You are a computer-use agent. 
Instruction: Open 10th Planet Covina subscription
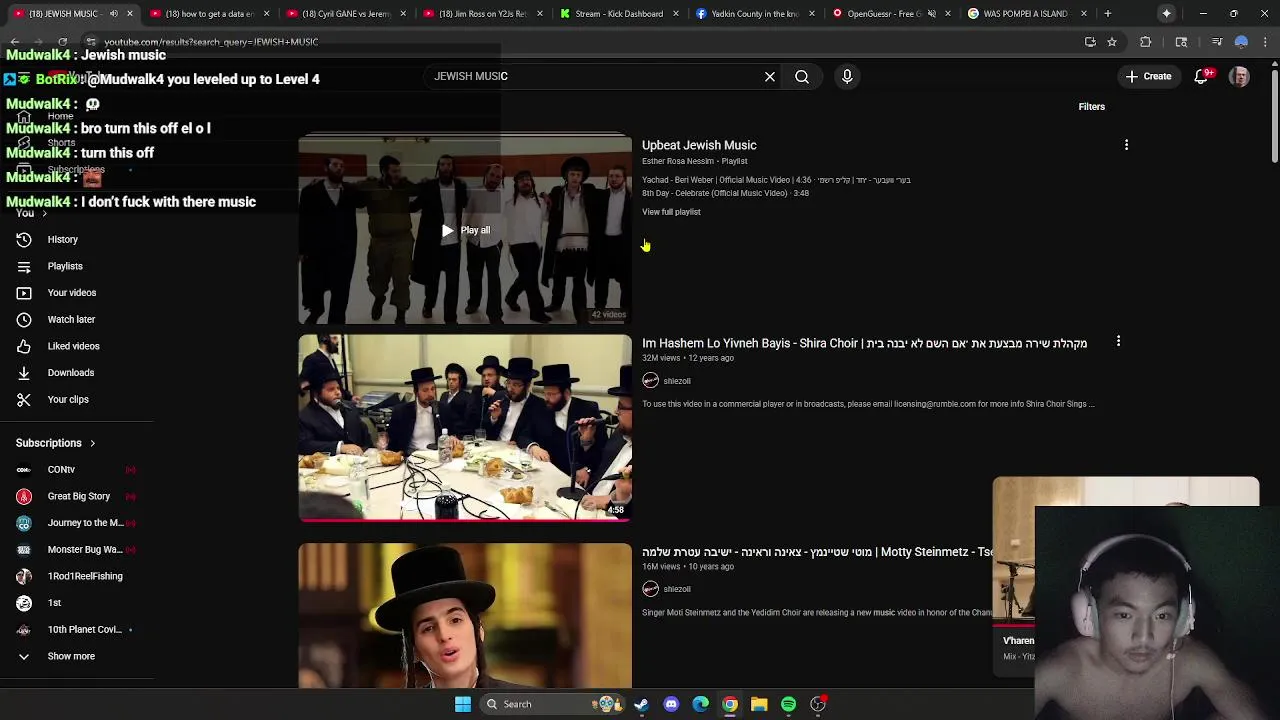[x=84, y=629]
